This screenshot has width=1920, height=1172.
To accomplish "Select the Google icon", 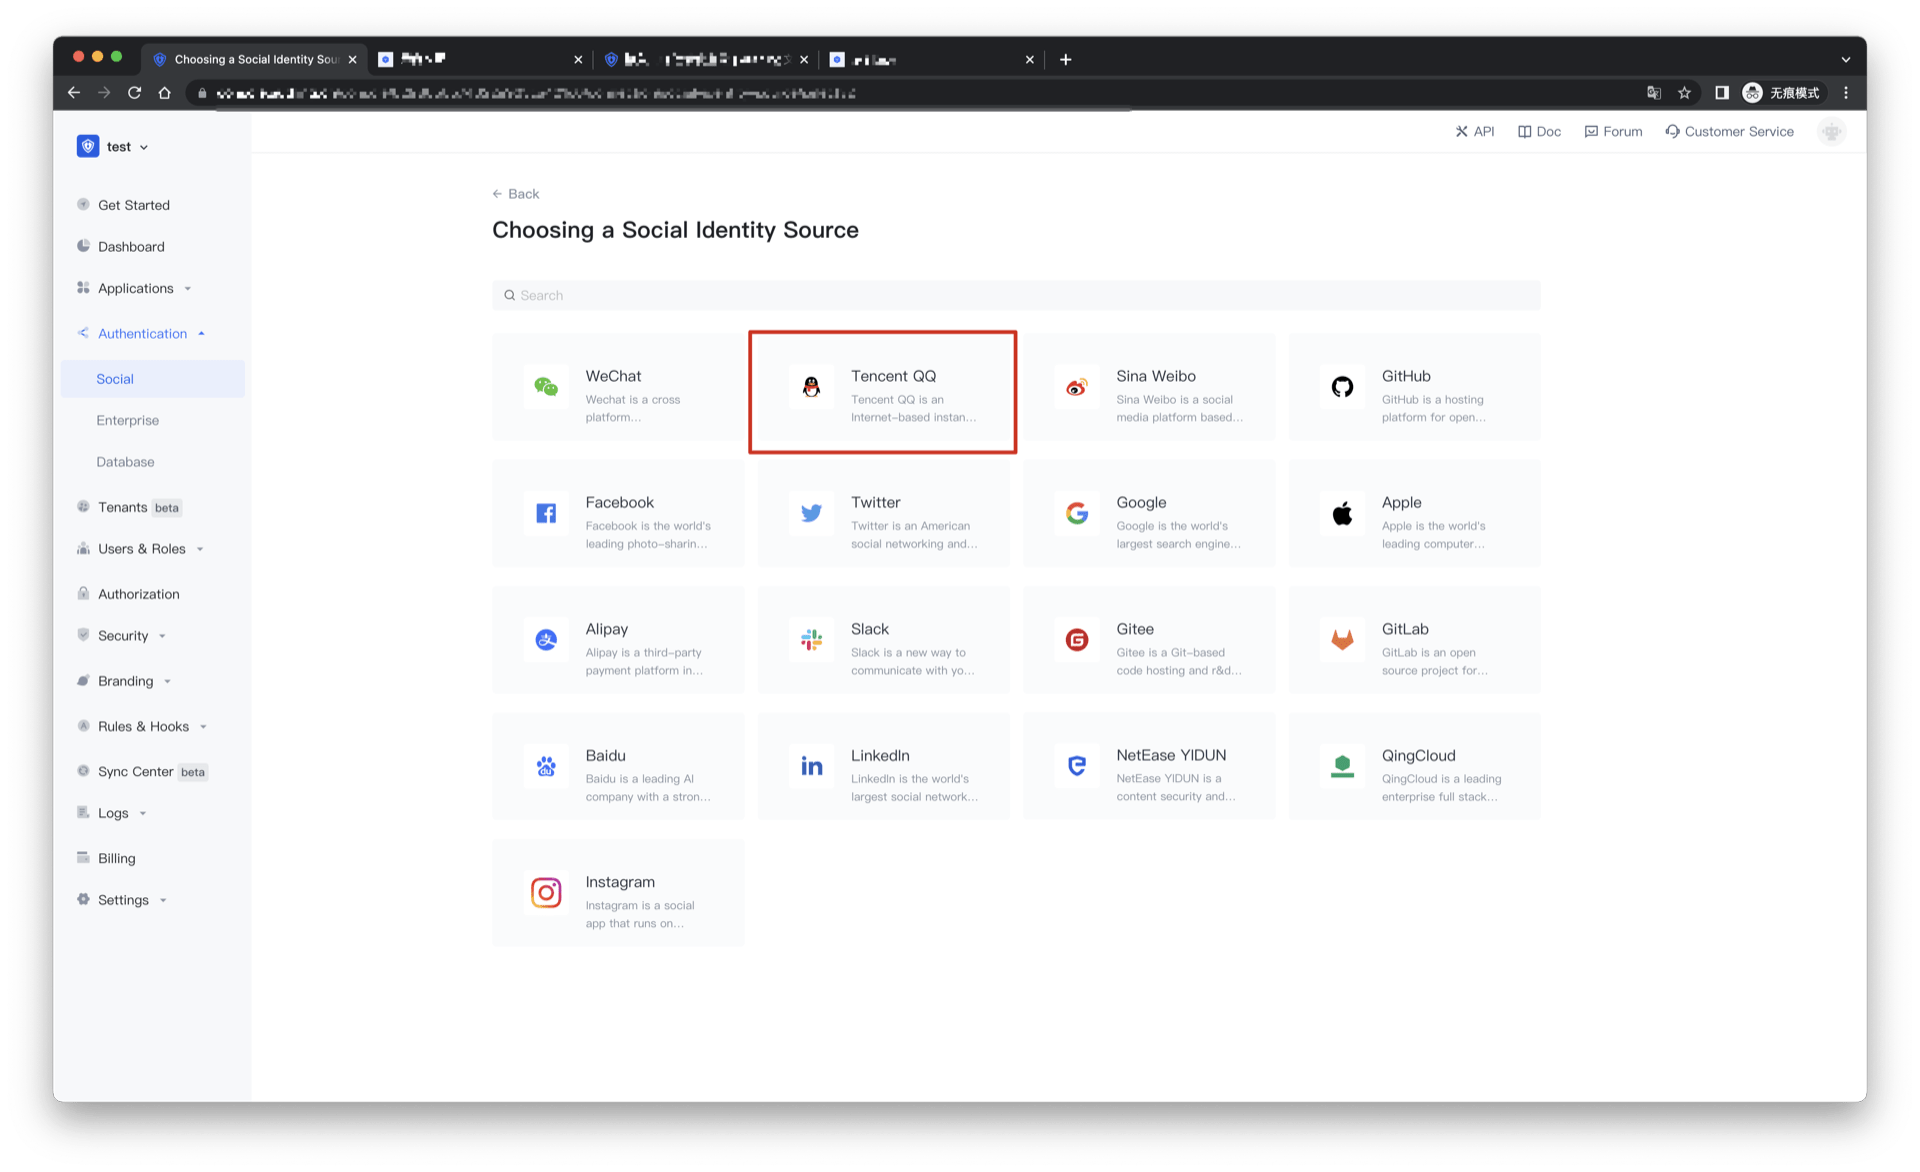I will pyautogui.click(x=1076, y=514).
